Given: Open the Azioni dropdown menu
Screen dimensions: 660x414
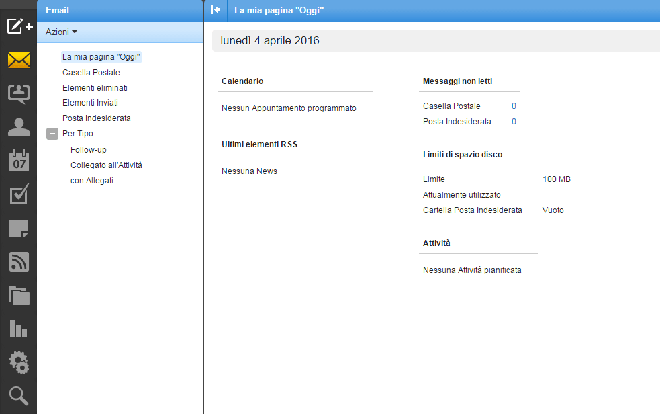Looking at the screenshot, I should click(61, 33).
